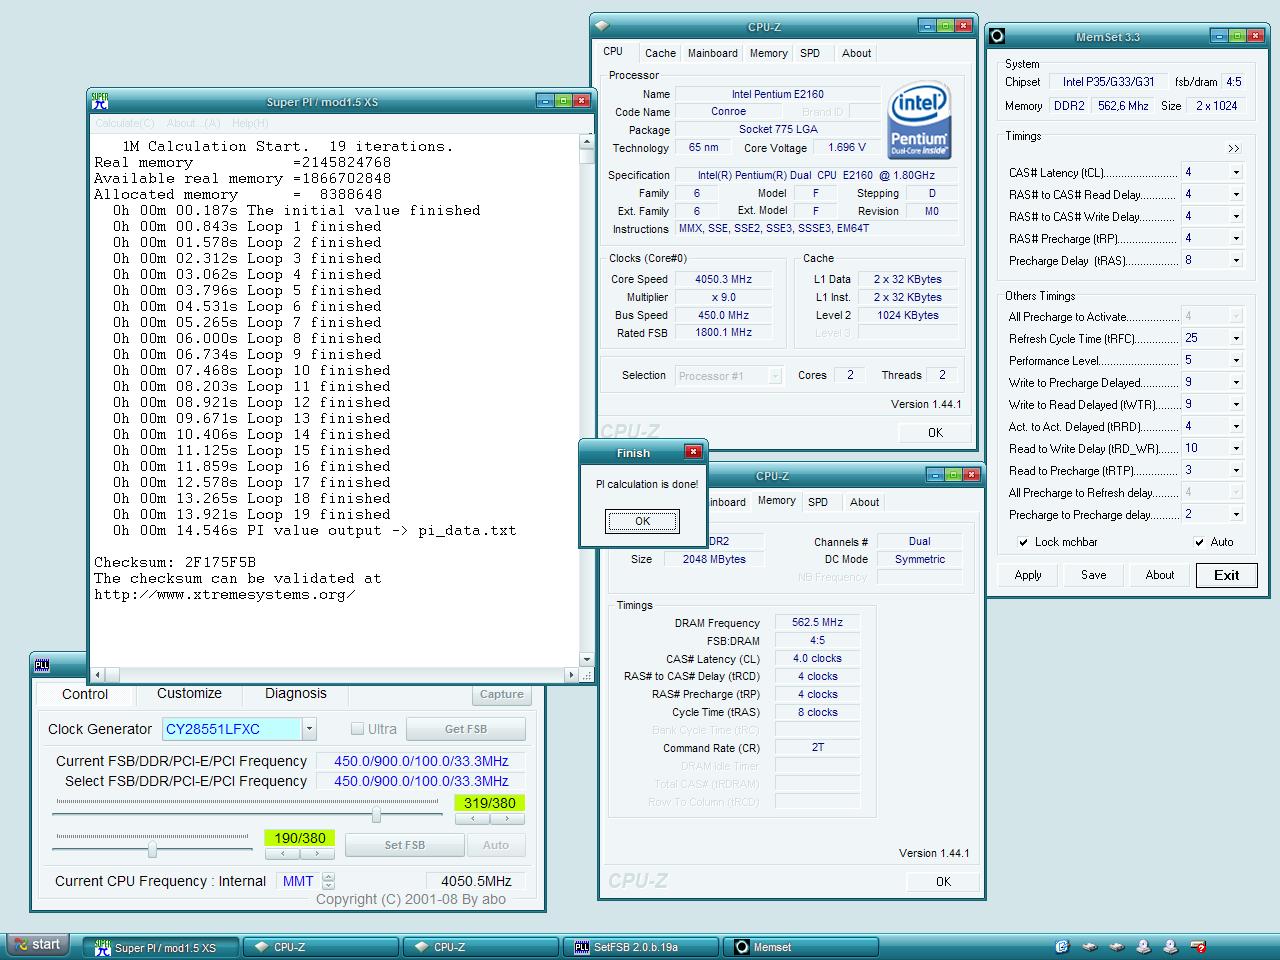Click the Checksum: 2F175F5B line
The height and width of the screenshot is (960, 1280).
(175, 562)
